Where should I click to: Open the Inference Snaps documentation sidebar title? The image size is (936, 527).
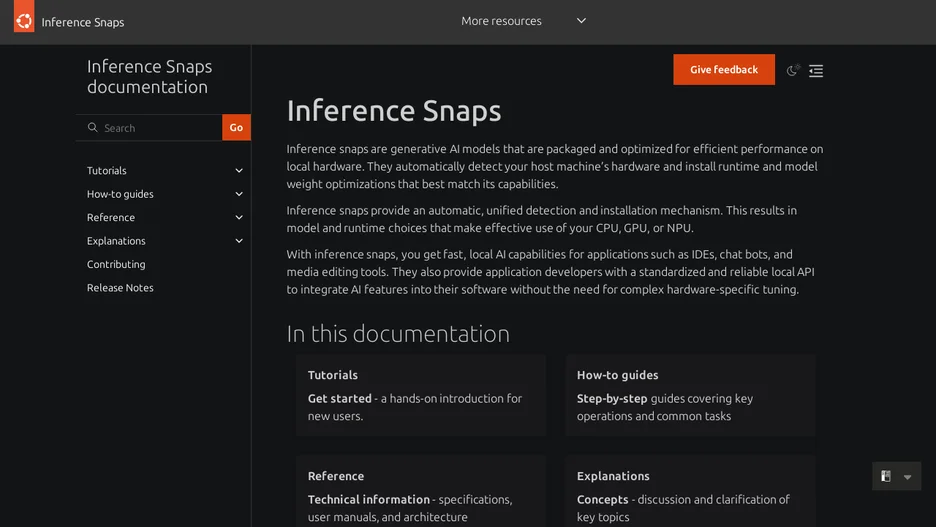coord(149,76)
